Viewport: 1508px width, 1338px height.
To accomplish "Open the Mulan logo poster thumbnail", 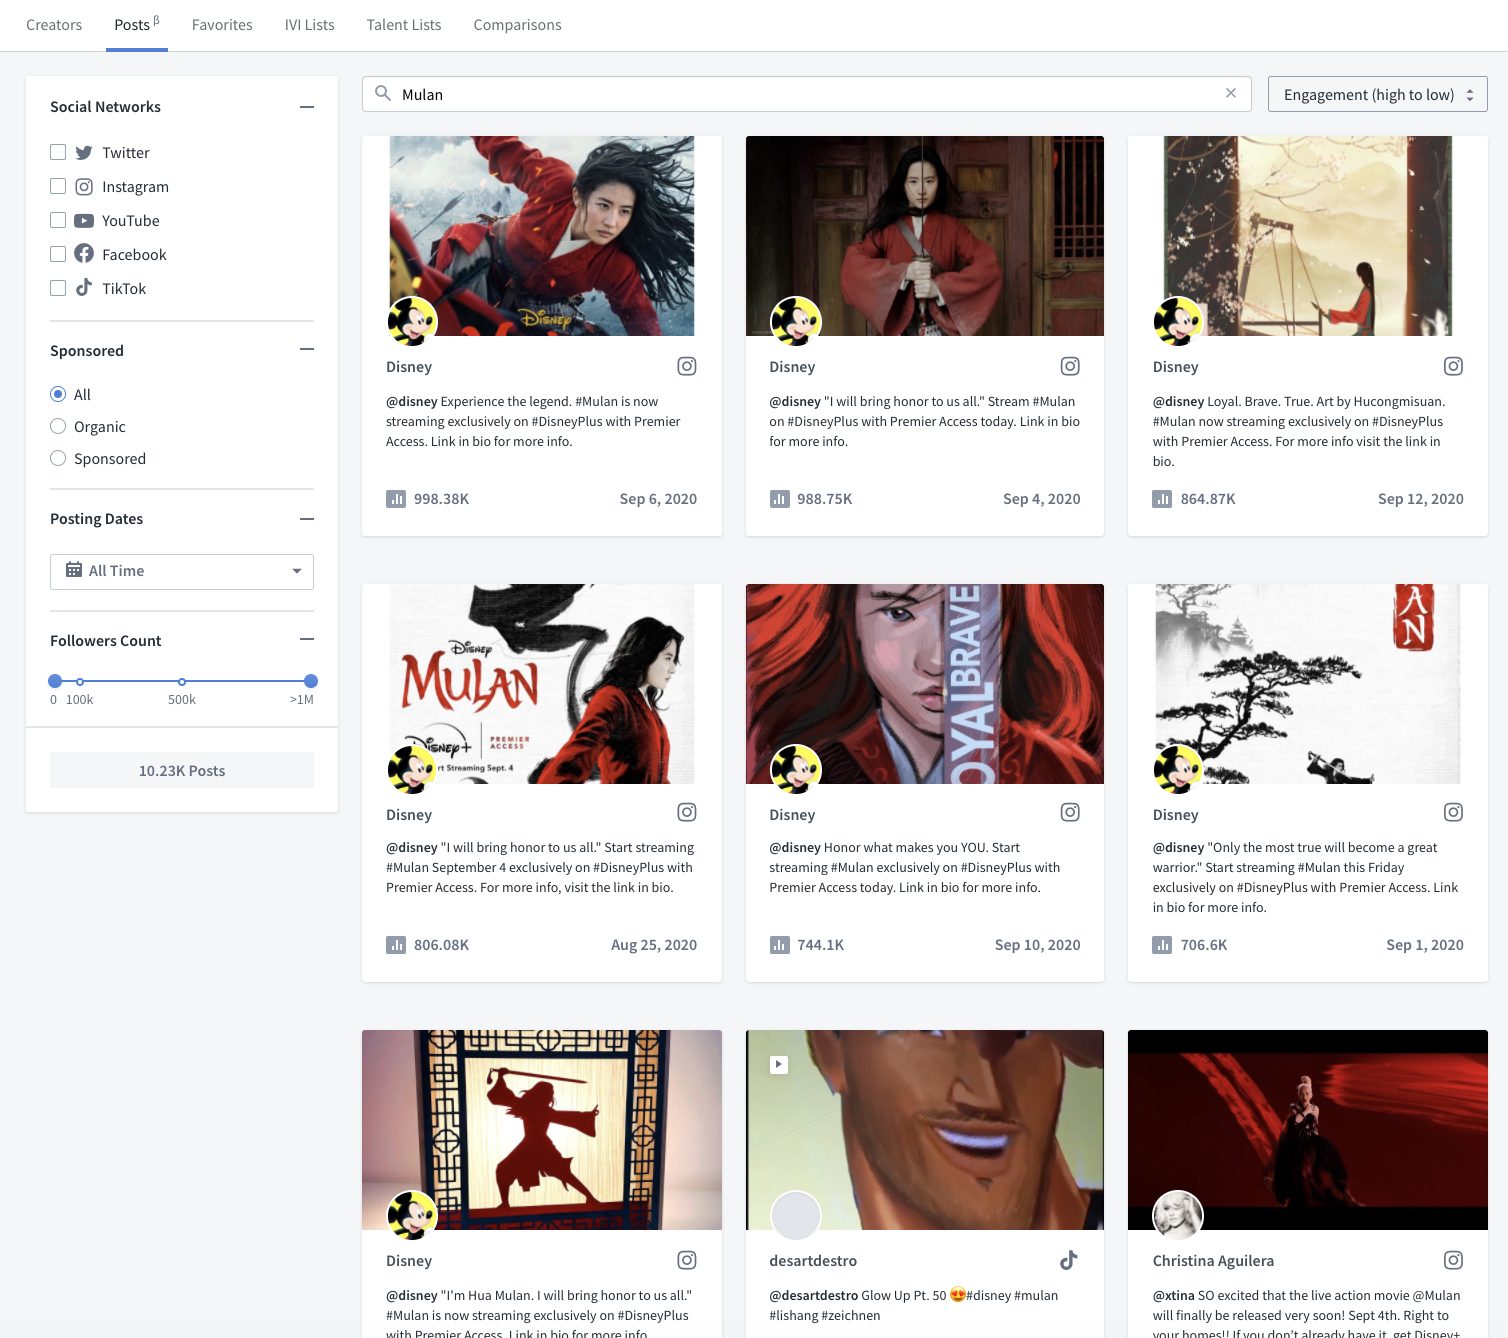I will pos(542,683).
